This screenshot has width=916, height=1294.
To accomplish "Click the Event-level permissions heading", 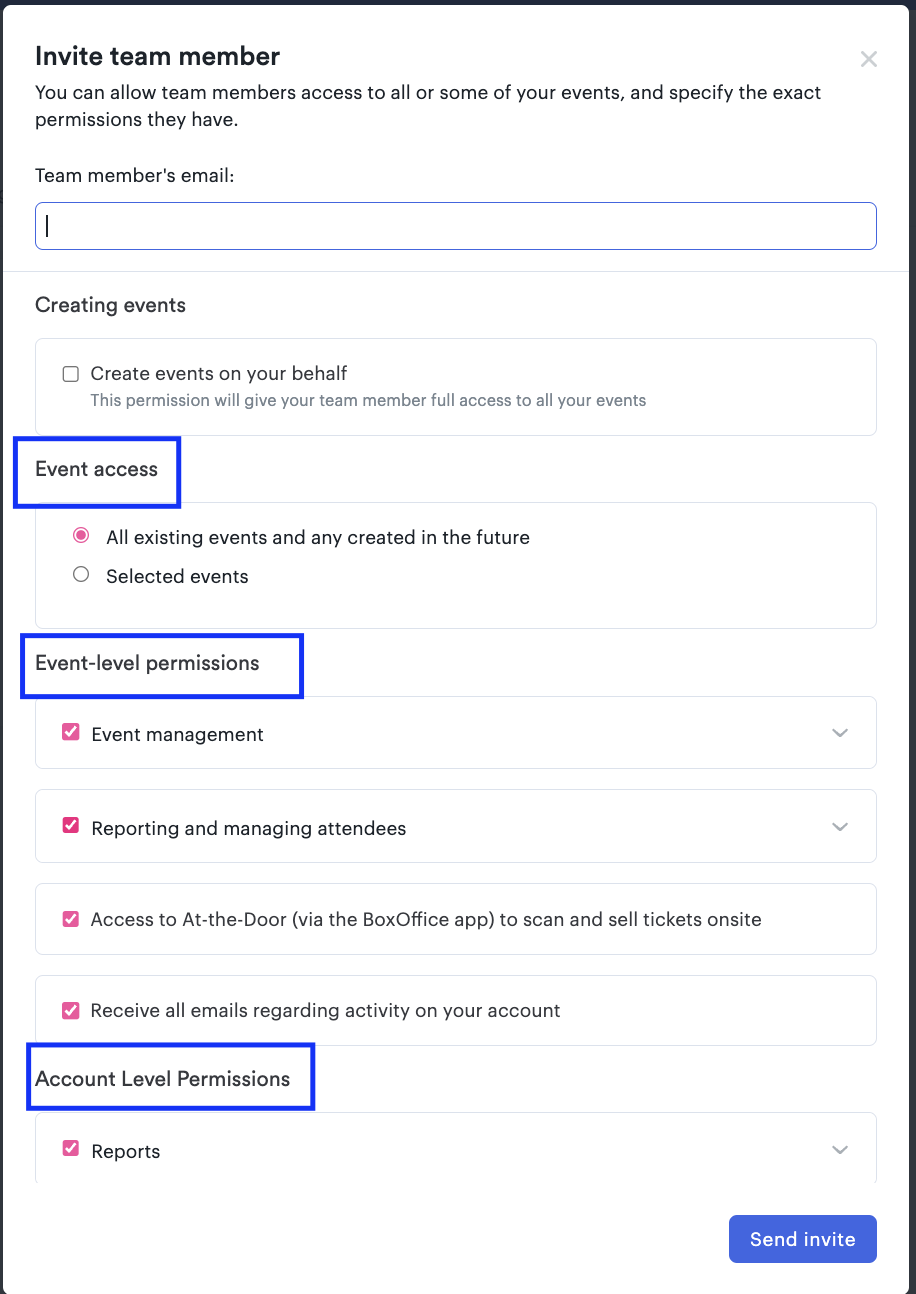I will coord(147,663).
